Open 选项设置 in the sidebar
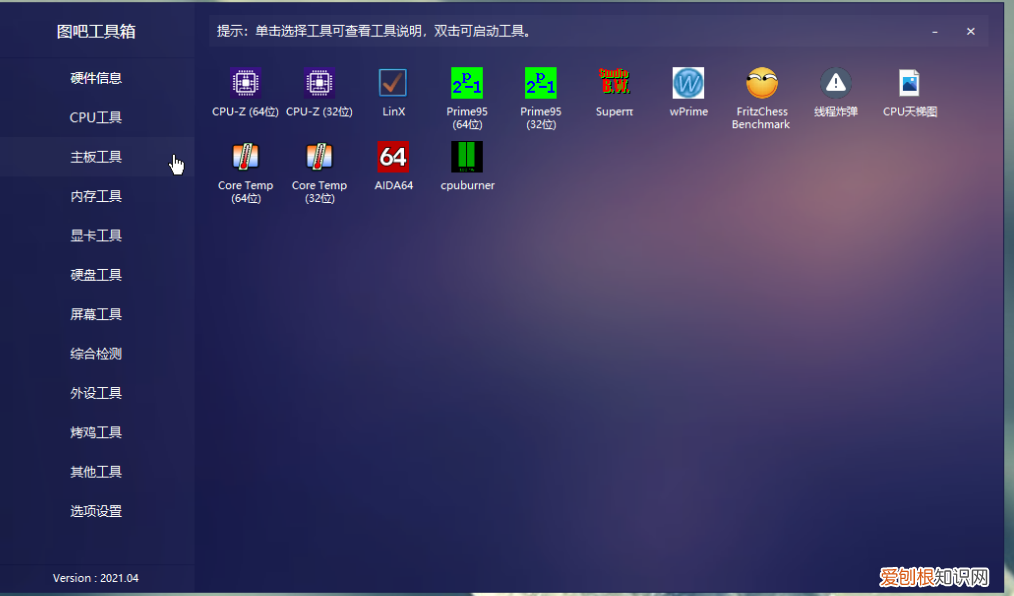The height and width of the screenshot is (596, 1014). [96, 511]
